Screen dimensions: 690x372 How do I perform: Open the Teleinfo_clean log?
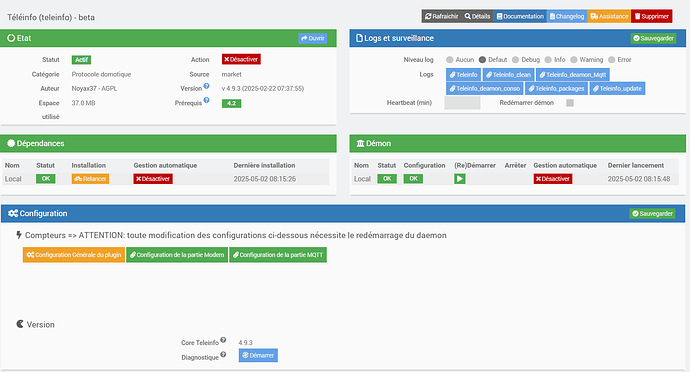508,75
